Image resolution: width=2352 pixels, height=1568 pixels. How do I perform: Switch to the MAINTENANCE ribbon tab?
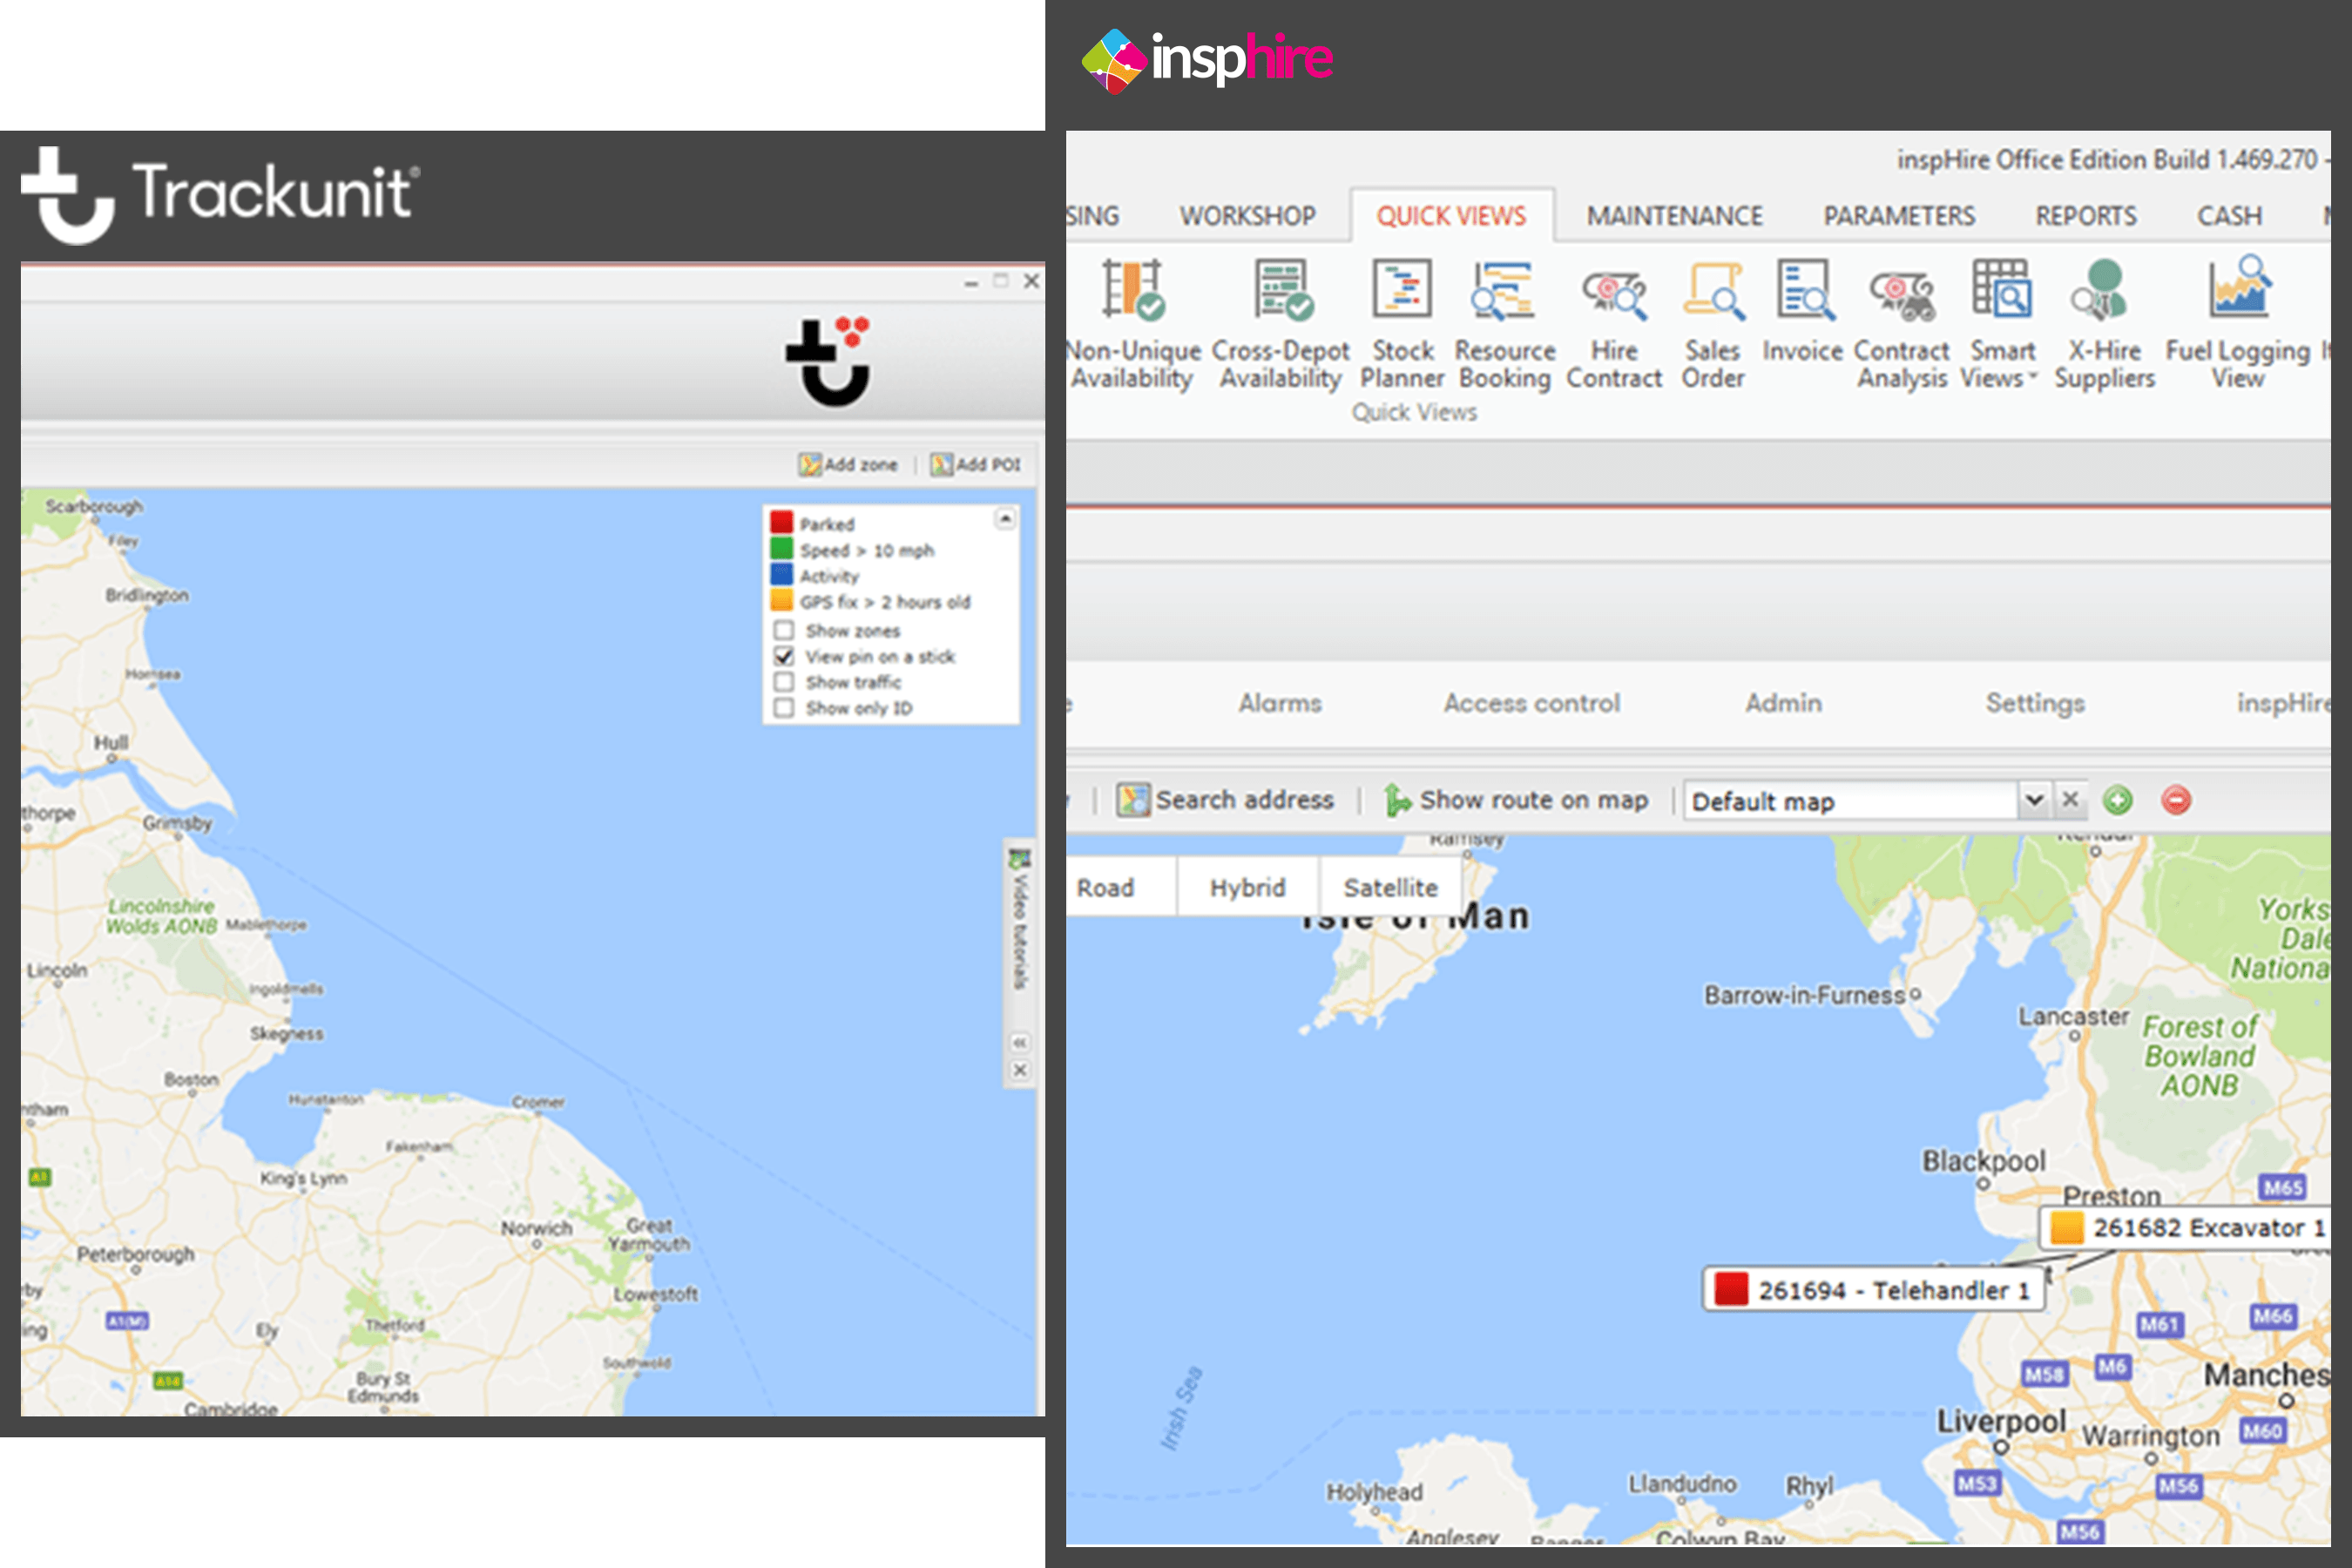pyautogui.click(x=1674, y=216)
